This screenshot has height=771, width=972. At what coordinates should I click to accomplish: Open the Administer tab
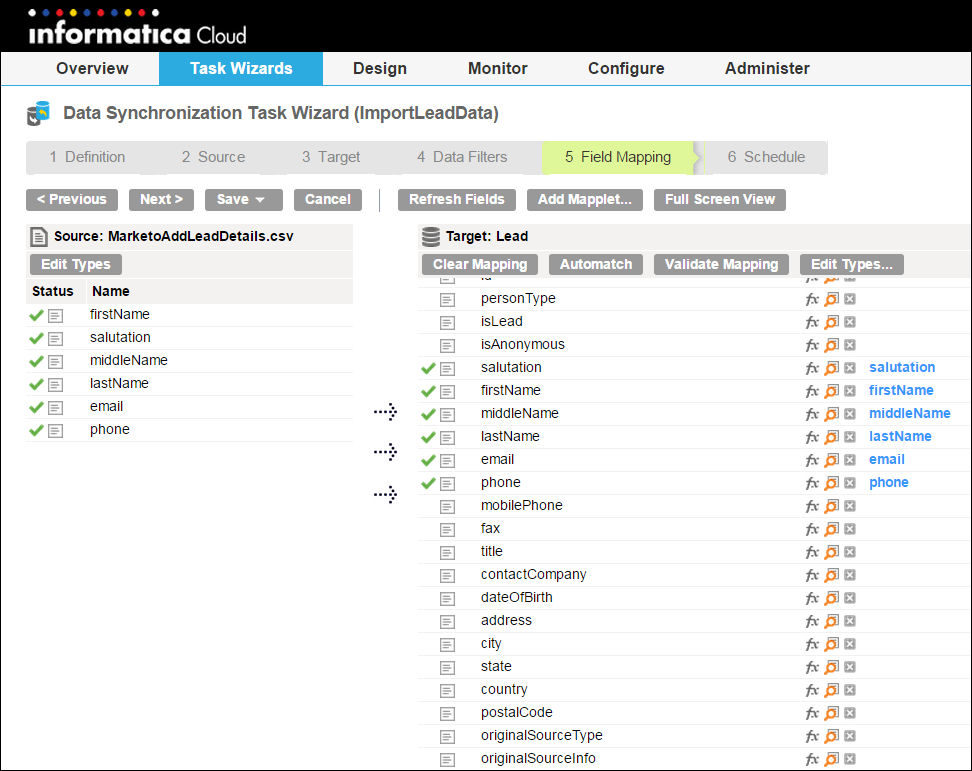(767, 68)
